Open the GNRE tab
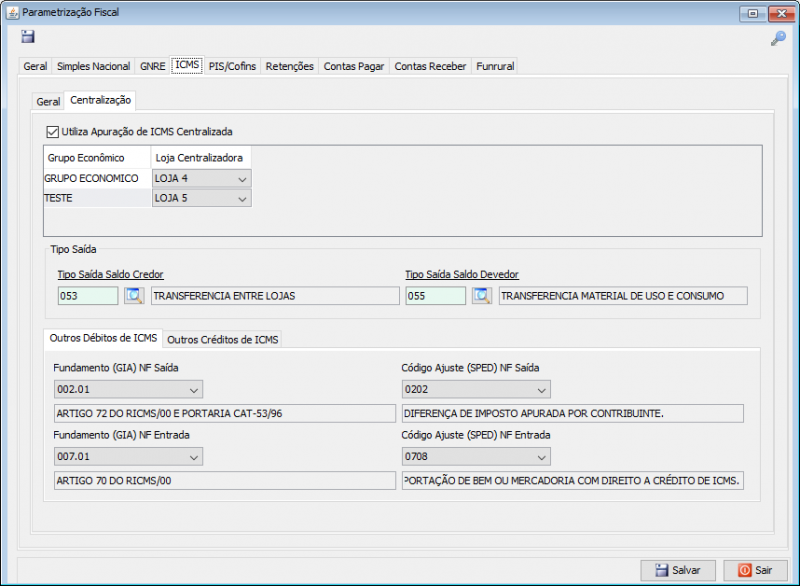Image resolution: width=800 pixels, height=586 pixels. [153, 66]
